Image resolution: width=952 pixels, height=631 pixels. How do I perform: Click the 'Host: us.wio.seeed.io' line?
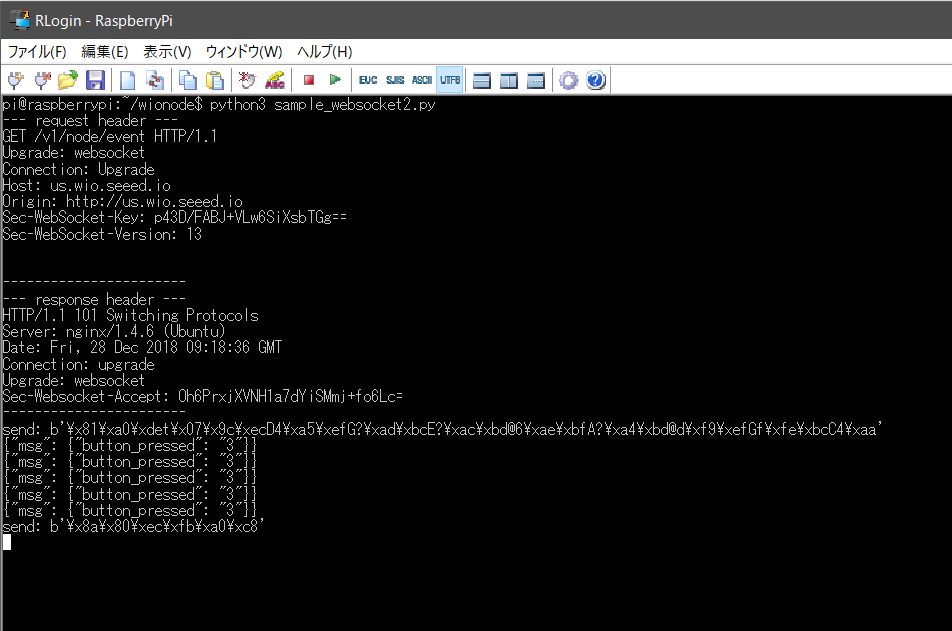click(86, 185)
